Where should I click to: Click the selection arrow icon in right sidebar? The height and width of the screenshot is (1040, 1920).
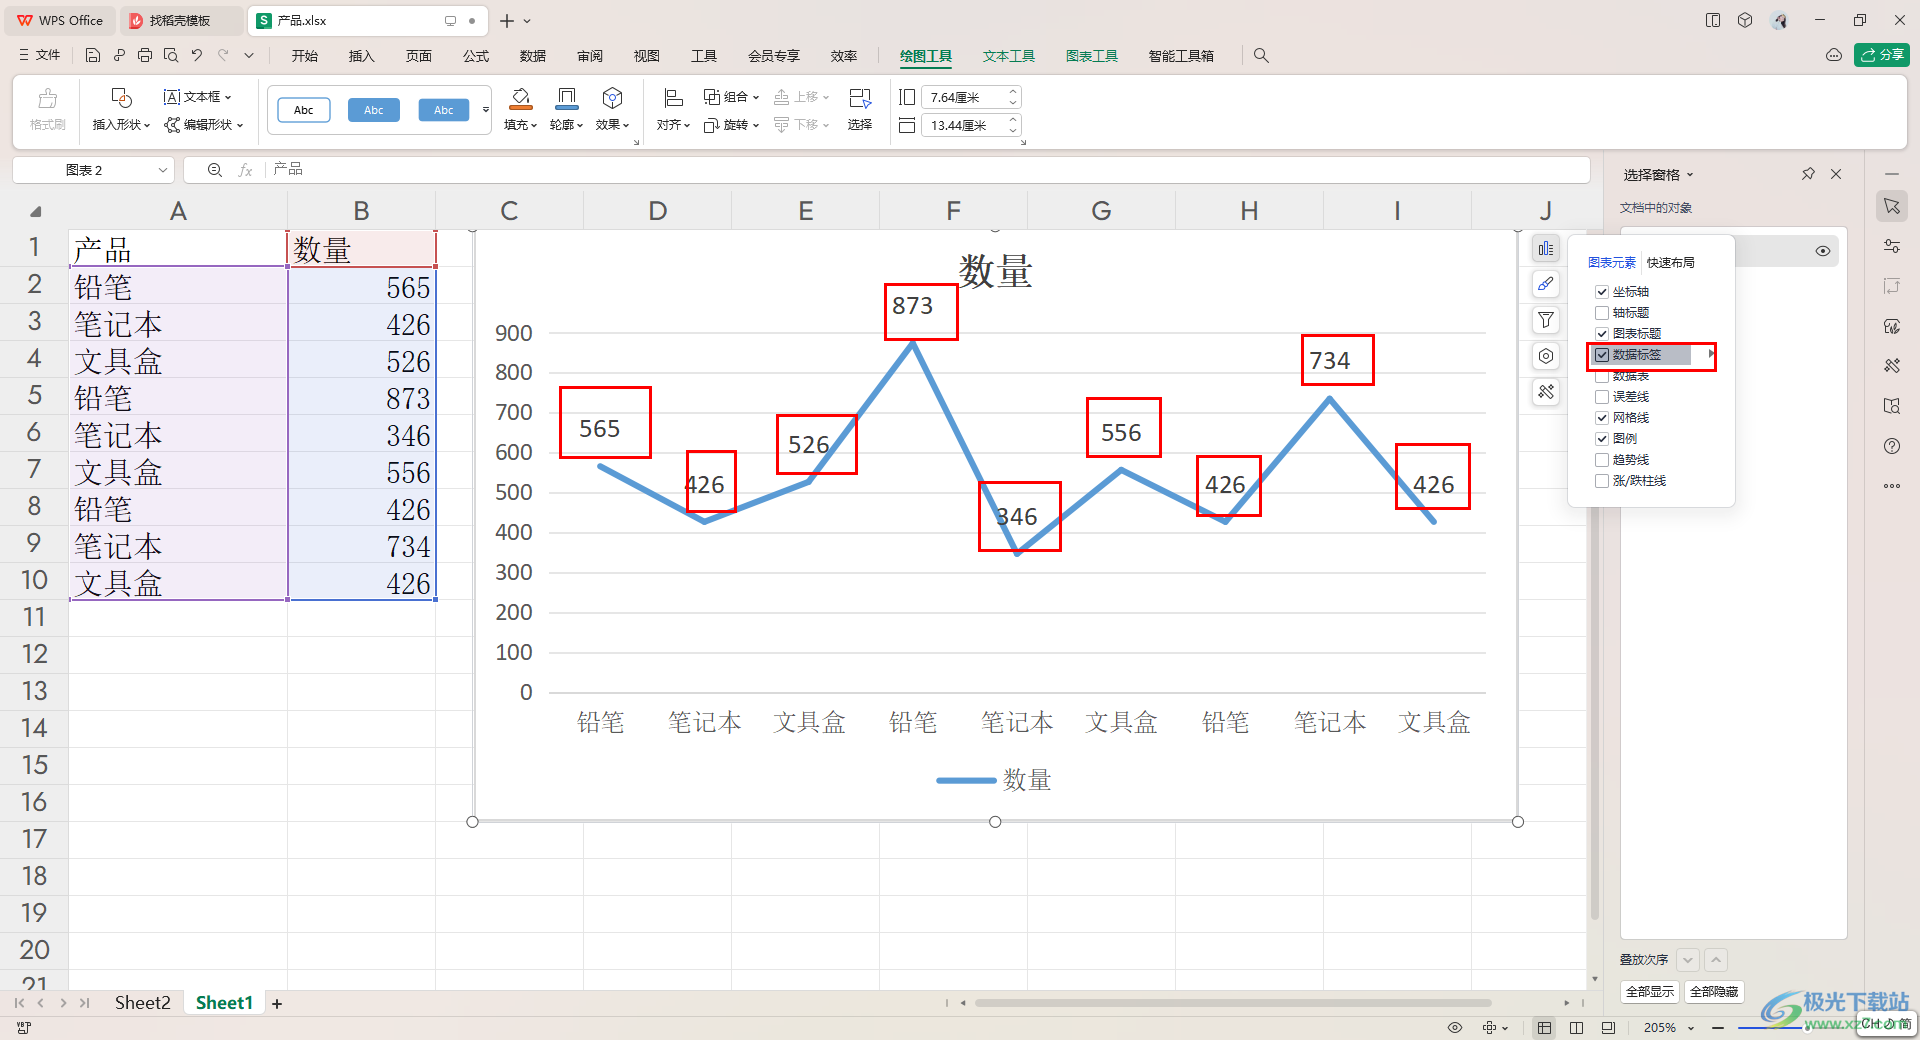pos(1891,206)
